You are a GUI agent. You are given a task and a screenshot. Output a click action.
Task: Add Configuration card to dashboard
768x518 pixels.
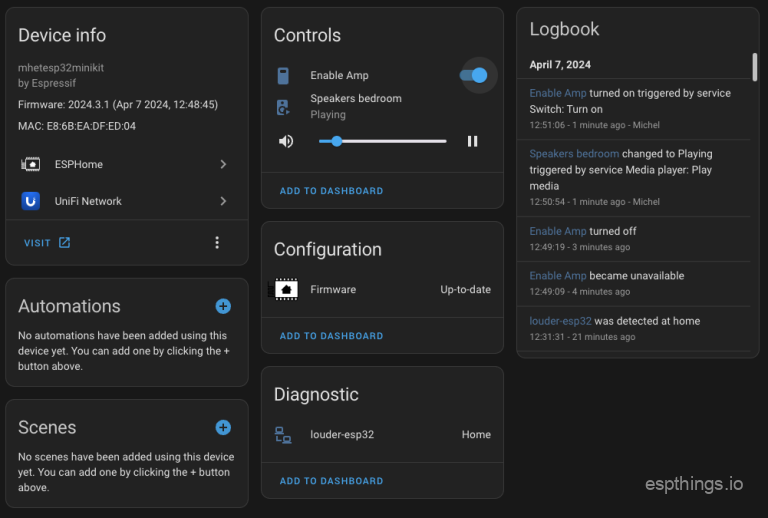tap(331, 336)
